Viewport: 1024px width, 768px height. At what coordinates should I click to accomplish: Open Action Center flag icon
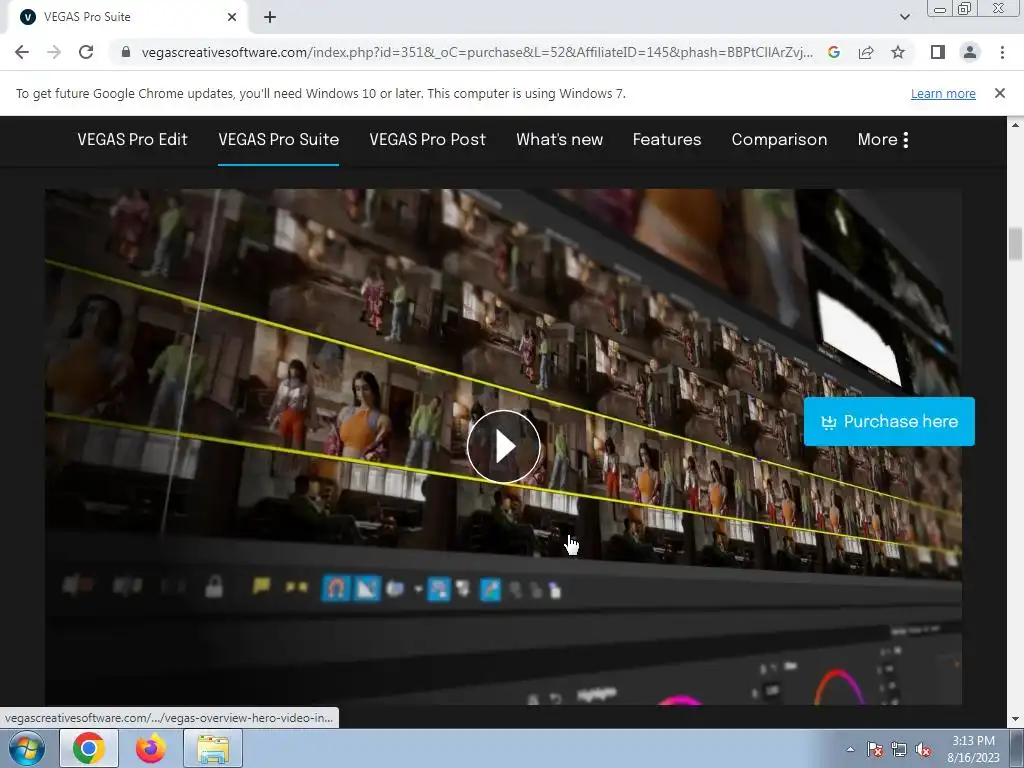coord(874,749)
